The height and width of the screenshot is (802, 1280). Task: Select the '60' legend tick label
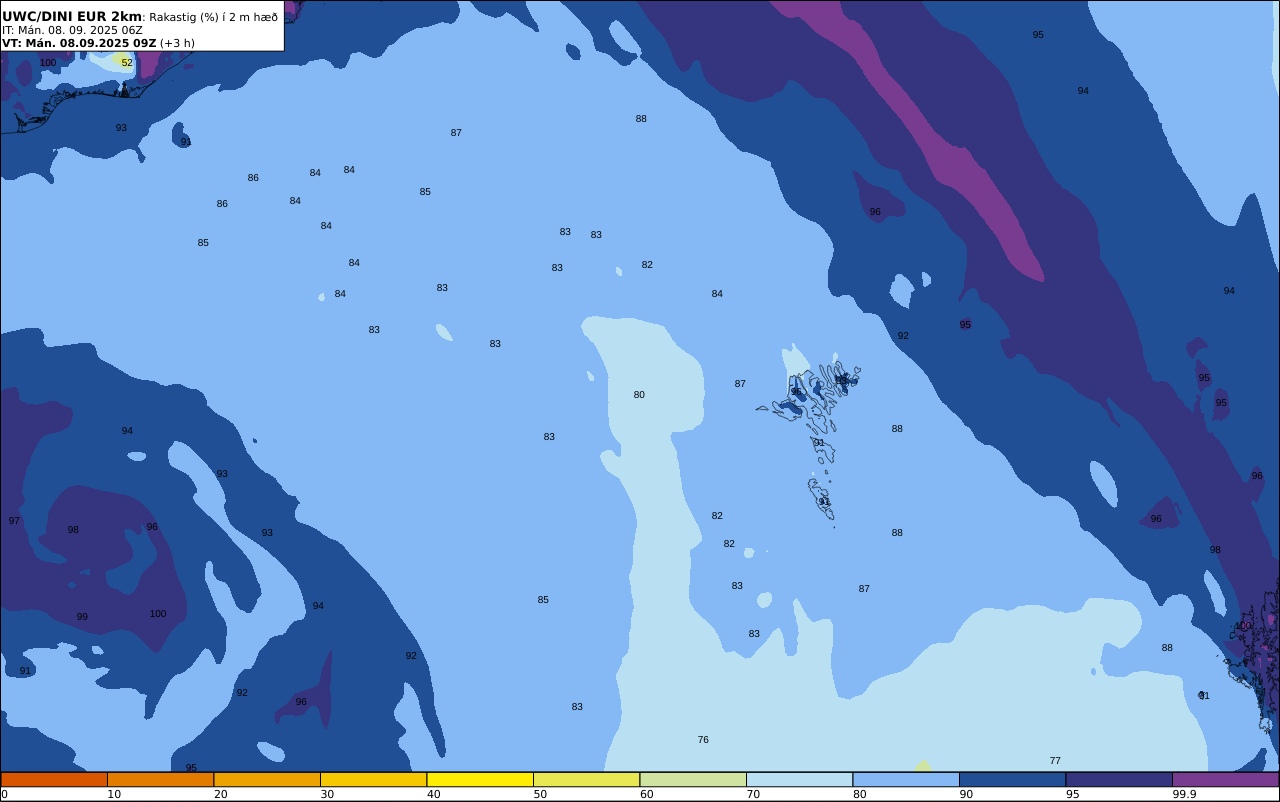tap(647, 794)
